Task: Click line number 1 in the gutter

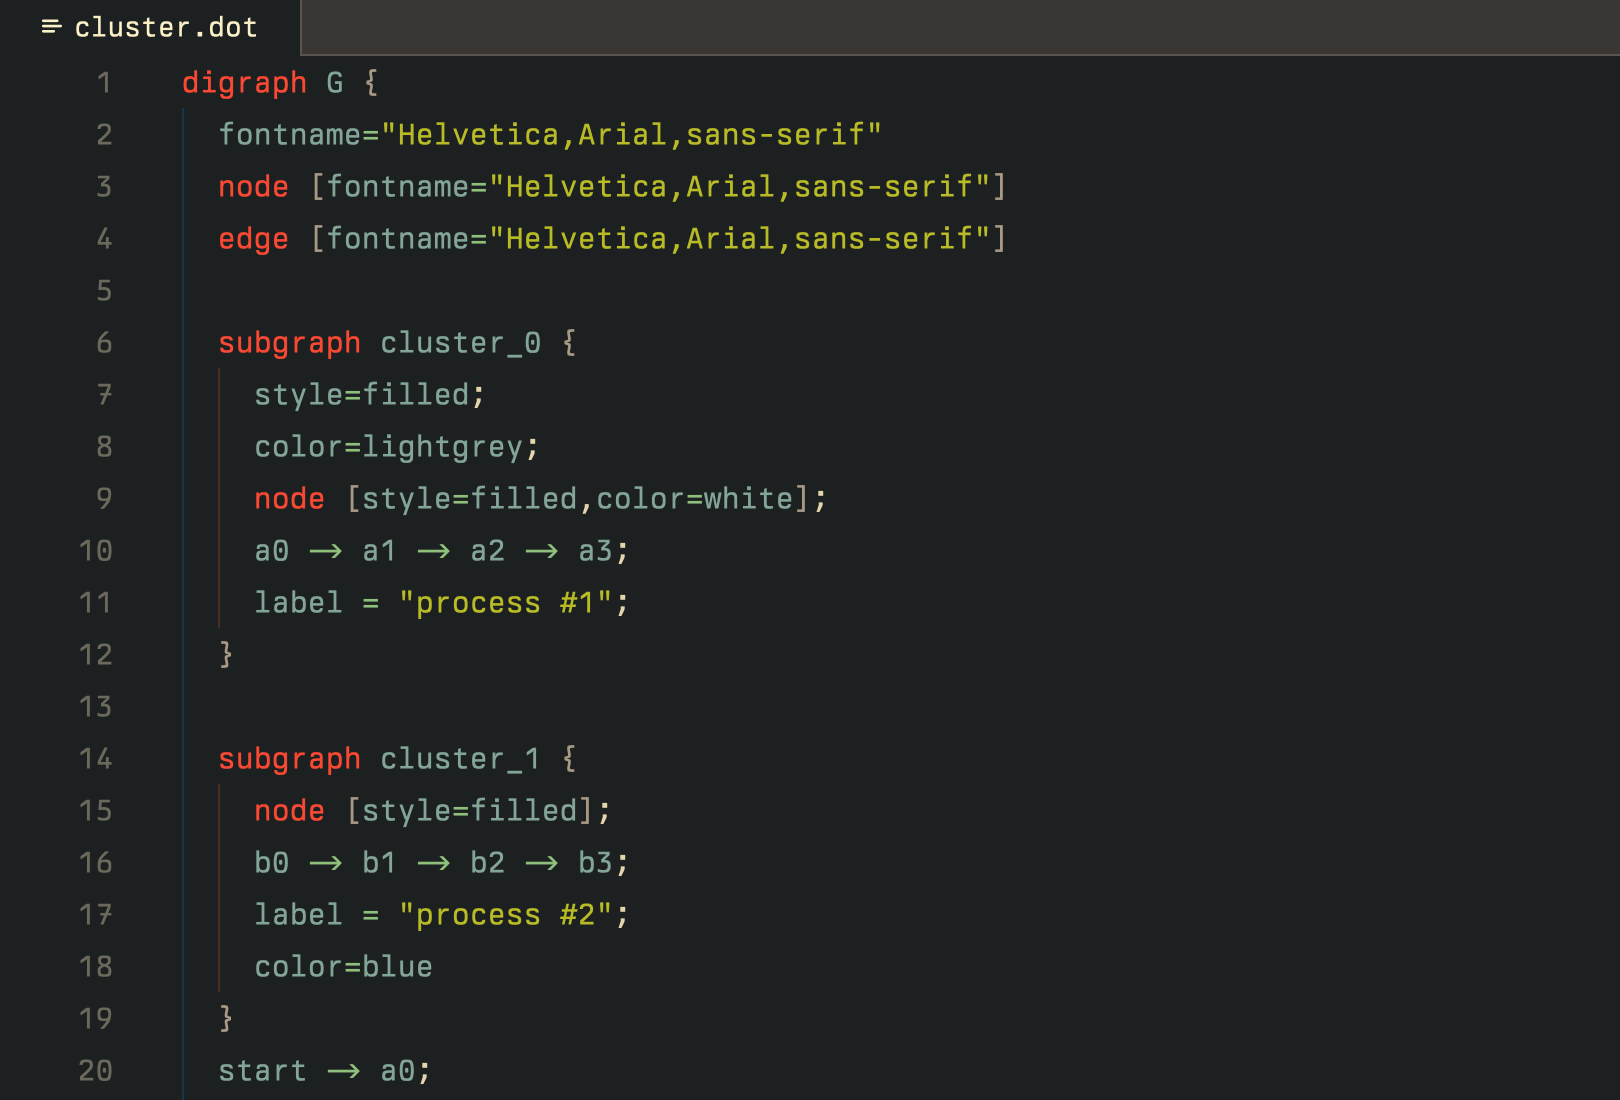Action: pos(104,83)
